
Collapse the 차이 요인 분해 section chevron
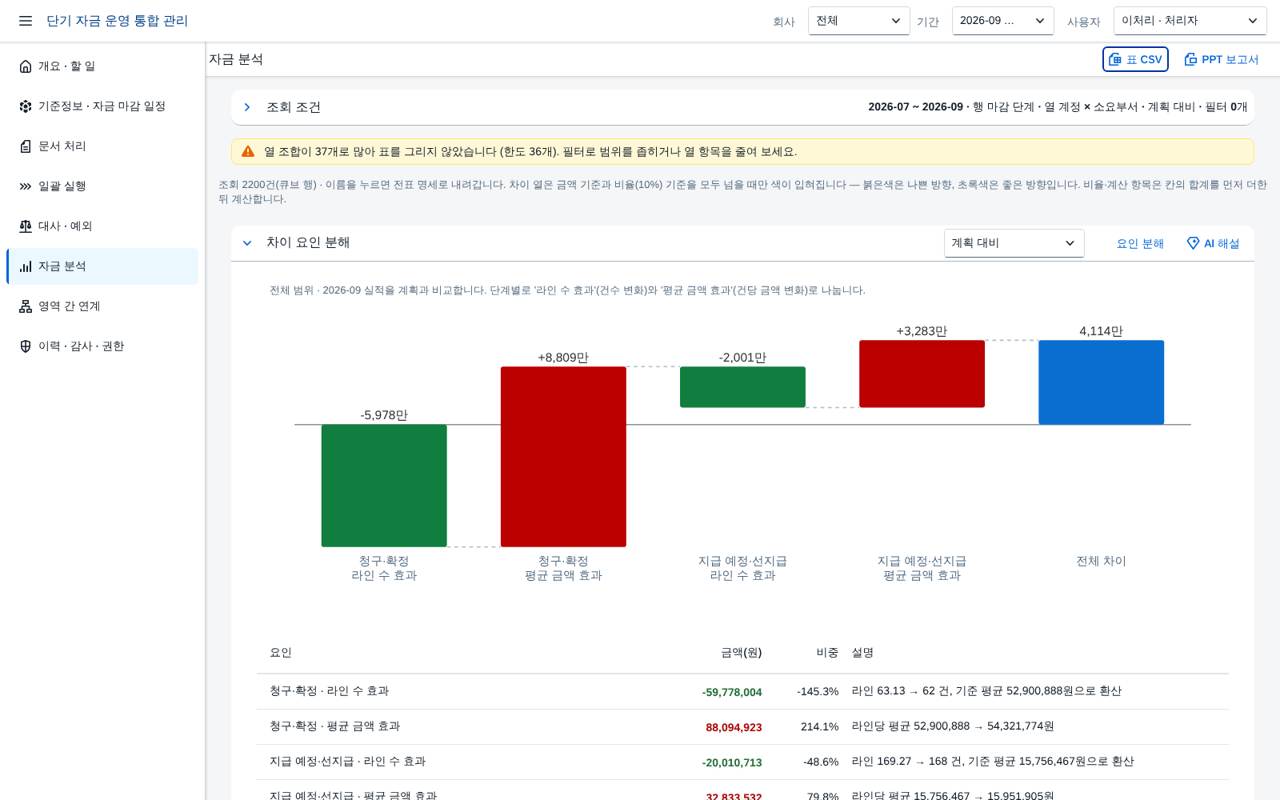point(247,243)
